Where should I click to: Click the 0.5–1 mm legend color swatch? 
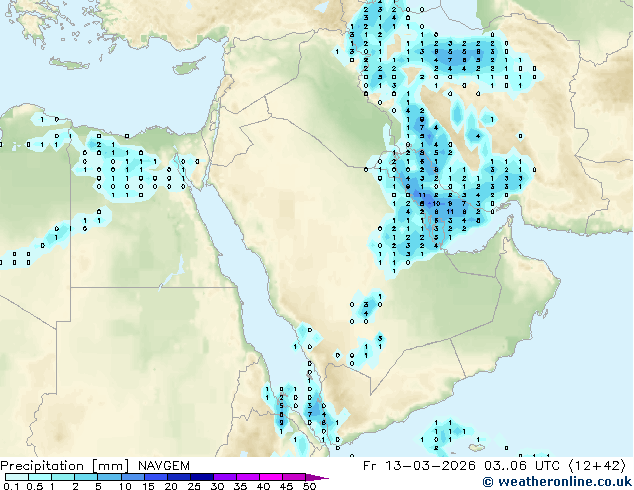40,477
